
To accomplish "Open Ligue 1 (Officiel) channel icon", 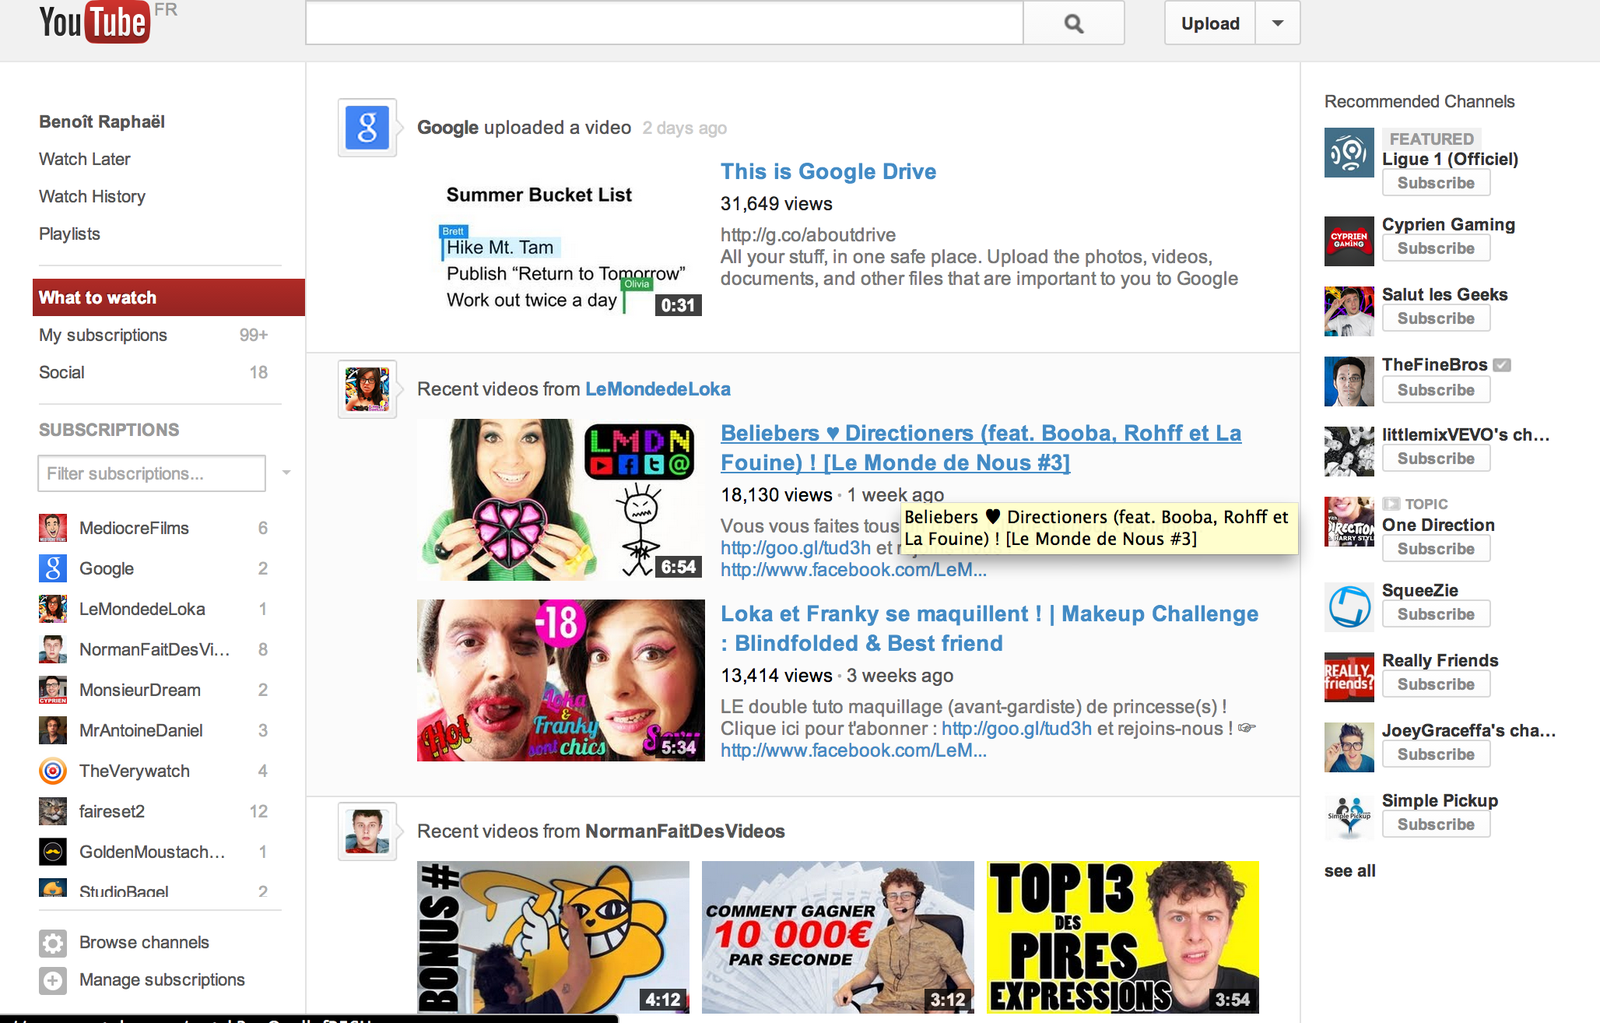I will [1349, 153].
